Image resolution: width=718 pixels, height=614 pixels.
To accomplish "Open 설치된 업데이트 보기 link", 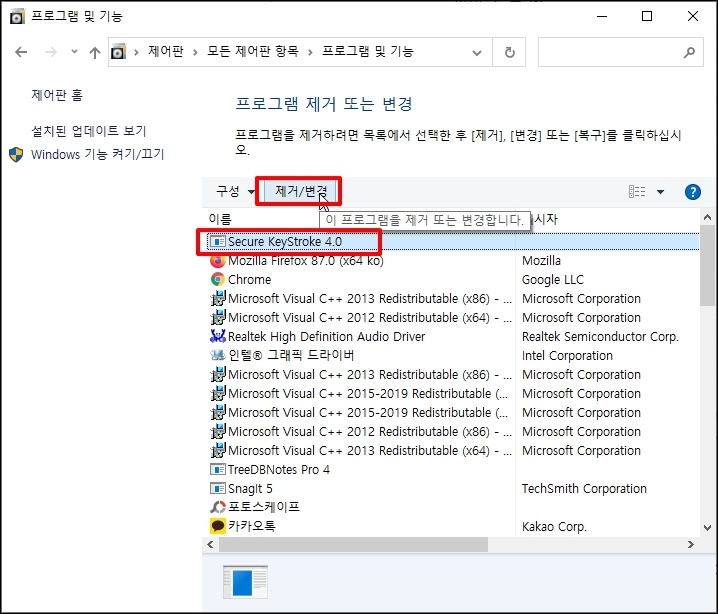I will 89,131.
